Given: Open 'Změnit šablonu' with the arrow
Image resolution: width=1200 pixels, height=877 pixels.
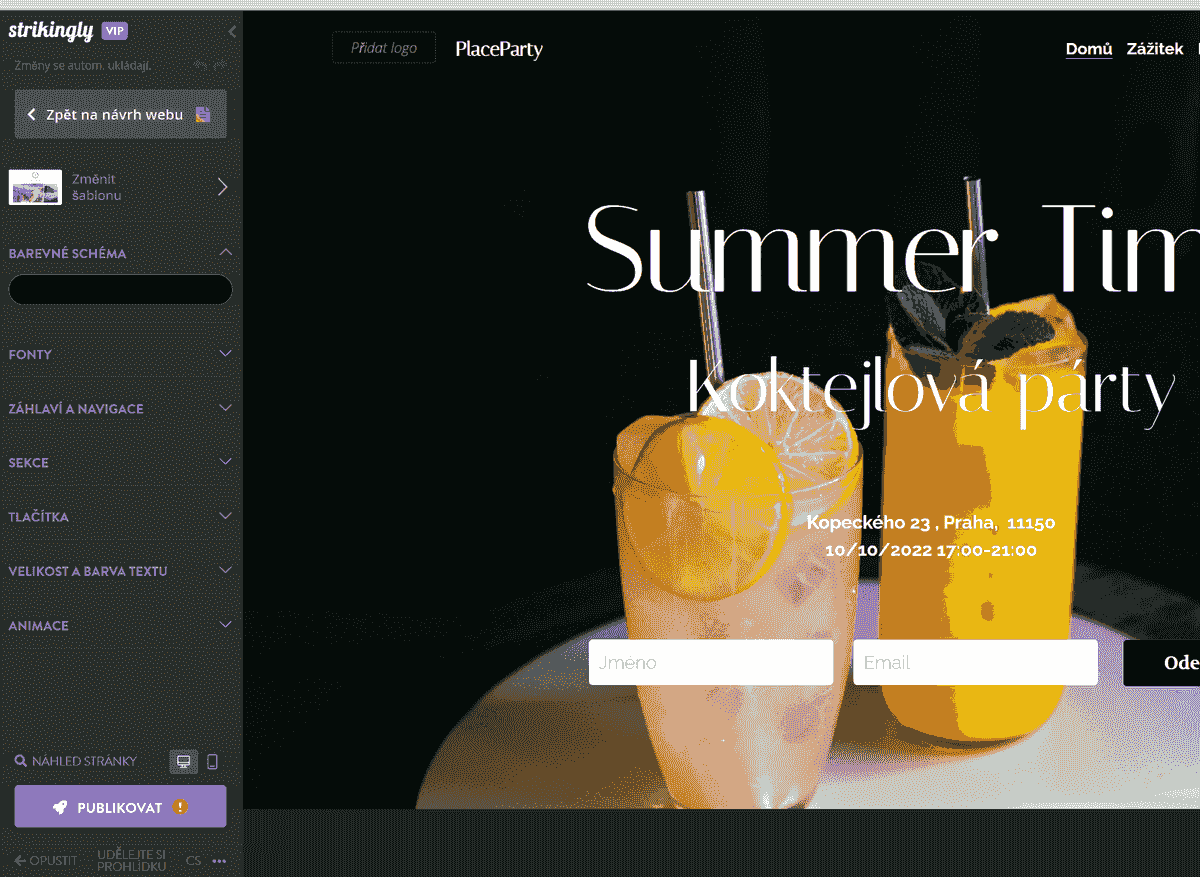Looking at the screenshot, I should (223, 187).
